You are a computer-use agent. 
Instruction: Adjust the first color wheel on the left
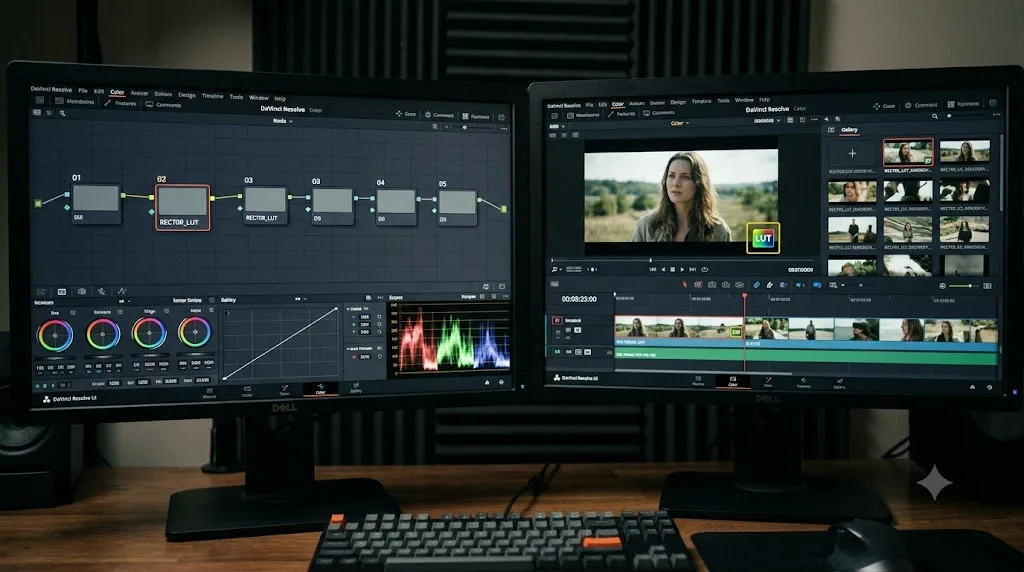(x=55, y=336)
